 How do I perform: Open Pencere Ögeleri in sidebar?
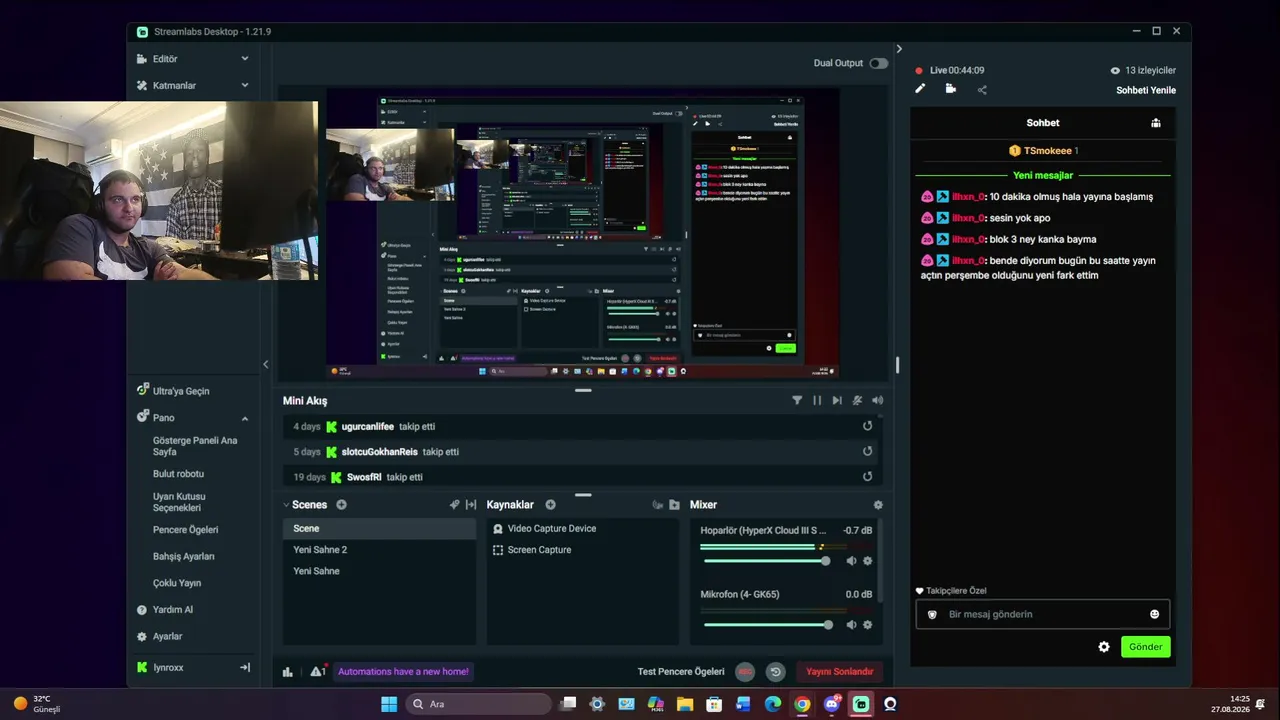click(185, 530)
